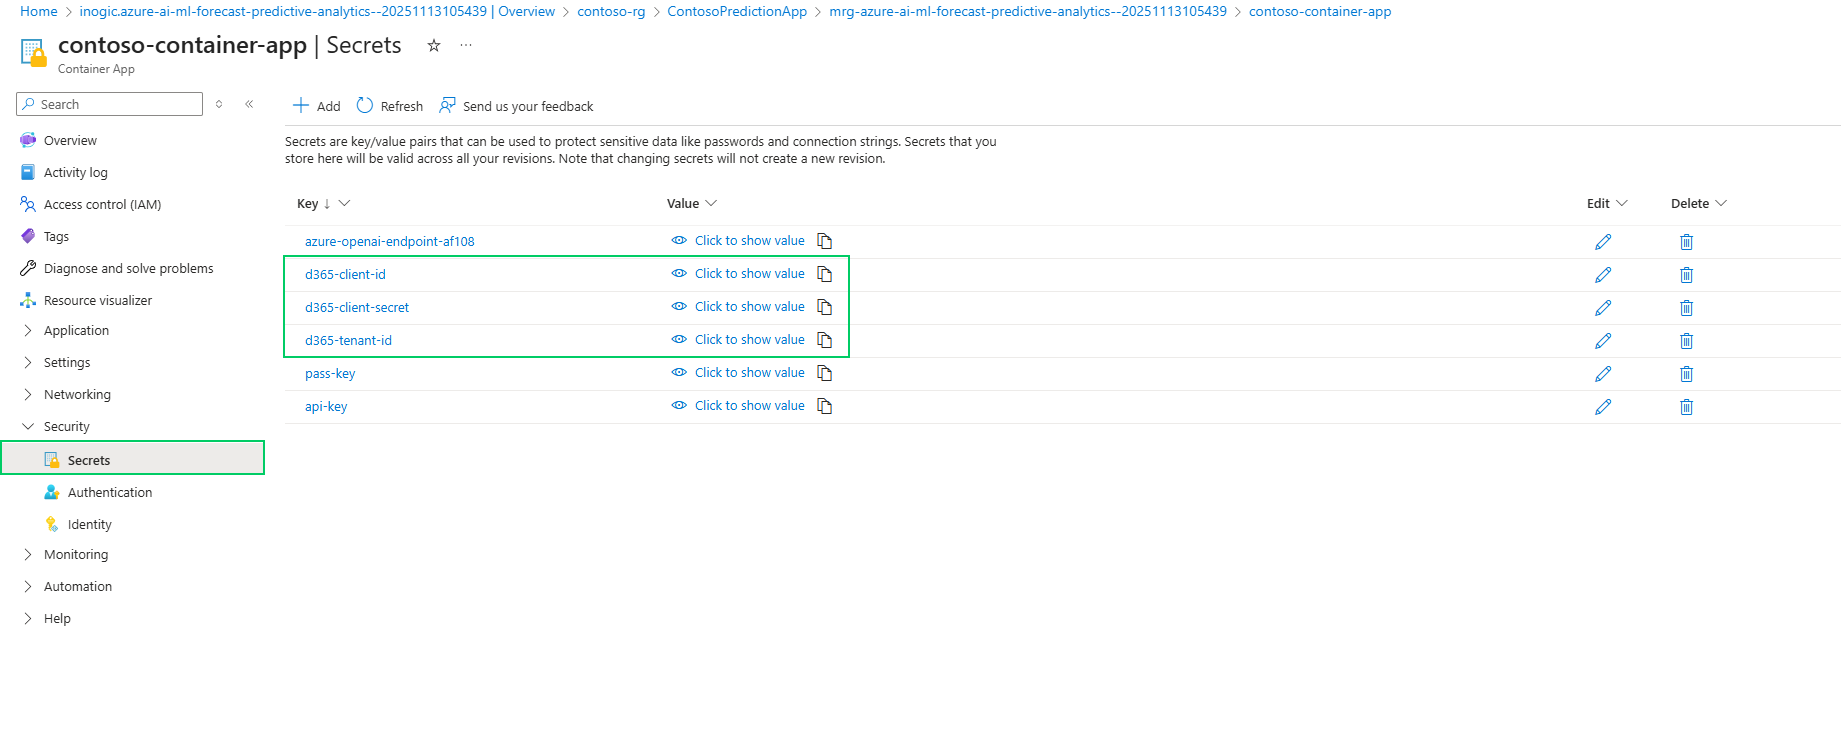This screenshot has height=752, width=1841.
Task: Collapse the Security section in sidebar
Action: [x=66, y=427]
